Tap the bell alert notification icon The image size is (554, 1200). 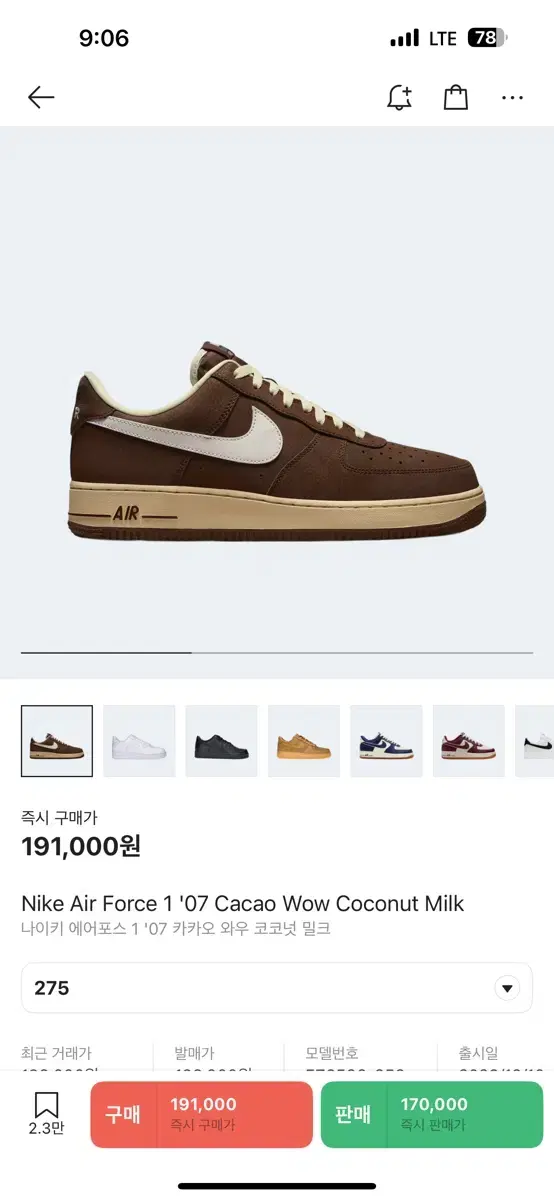pos(399,97)
